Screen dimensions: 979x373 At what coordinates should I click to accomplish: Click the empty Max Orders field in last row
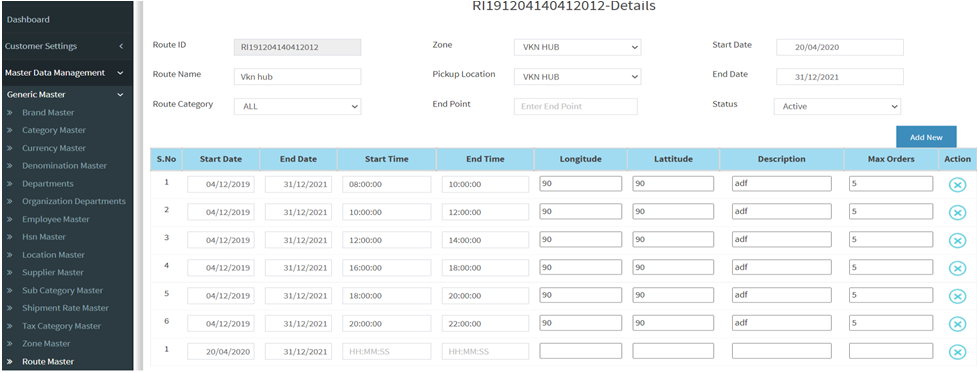[891, 351]
